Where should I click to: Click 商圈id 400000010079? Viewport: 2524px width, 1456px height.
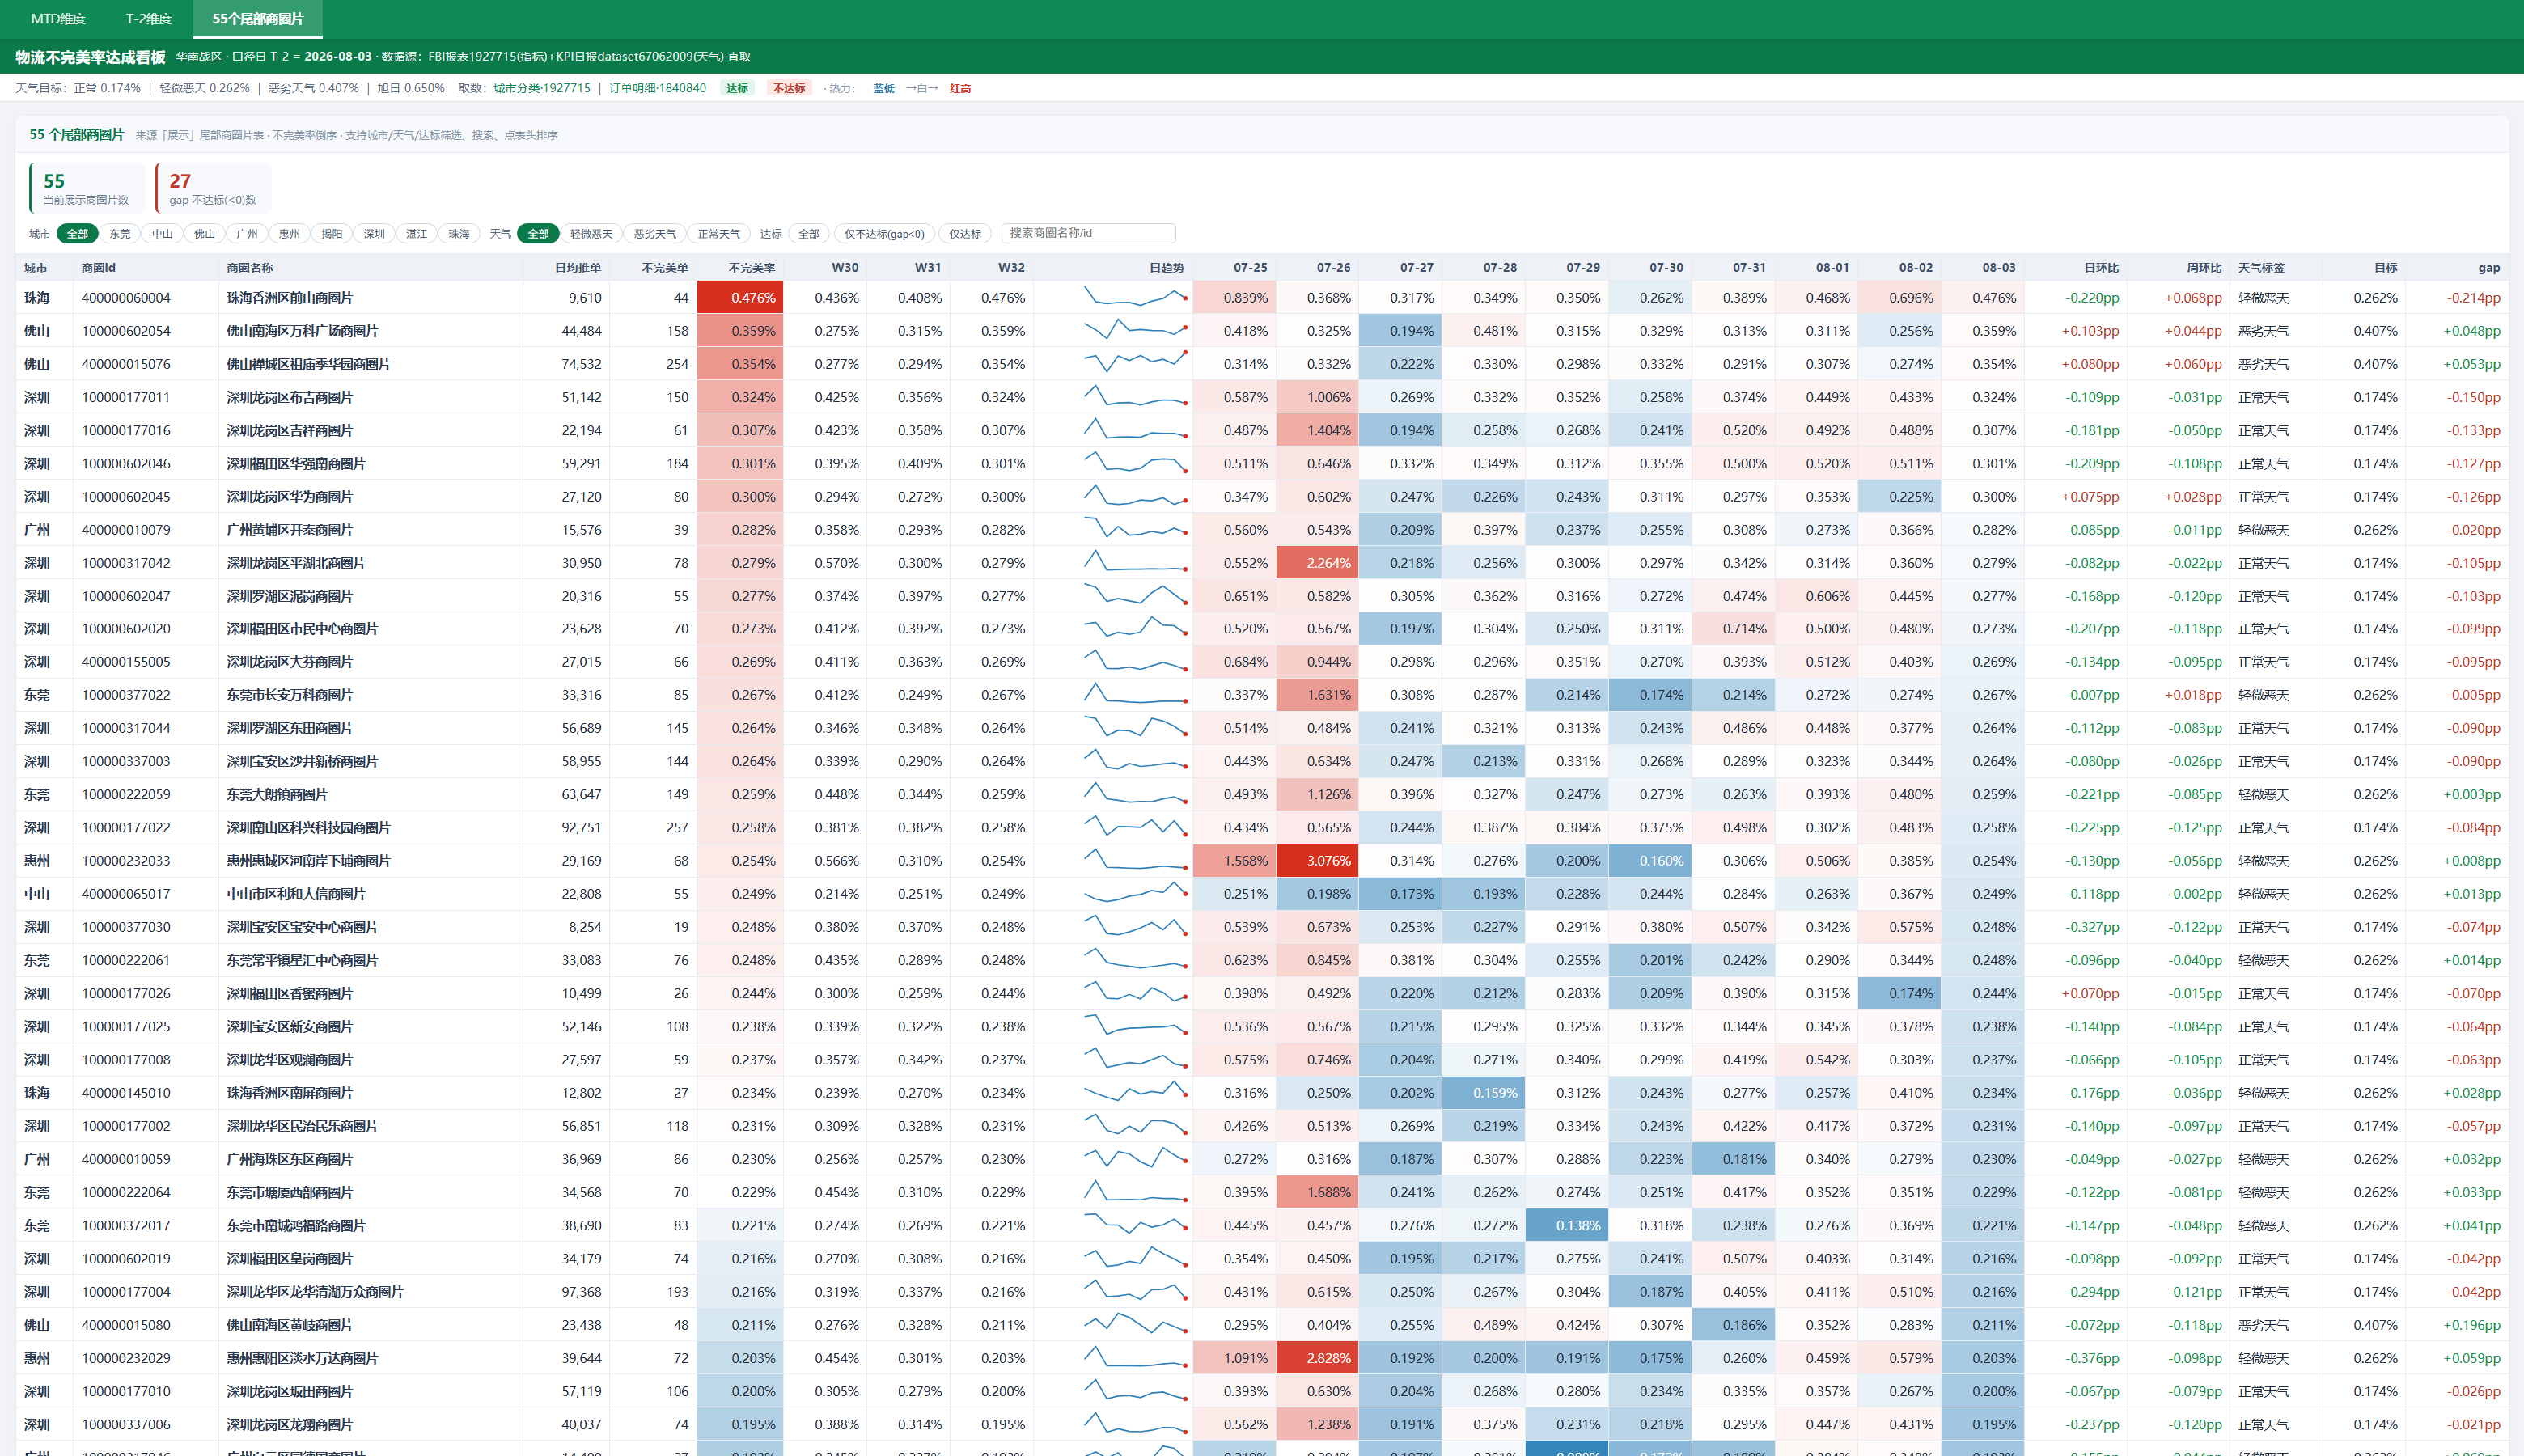pyautogui.click(x=126, y=530)
